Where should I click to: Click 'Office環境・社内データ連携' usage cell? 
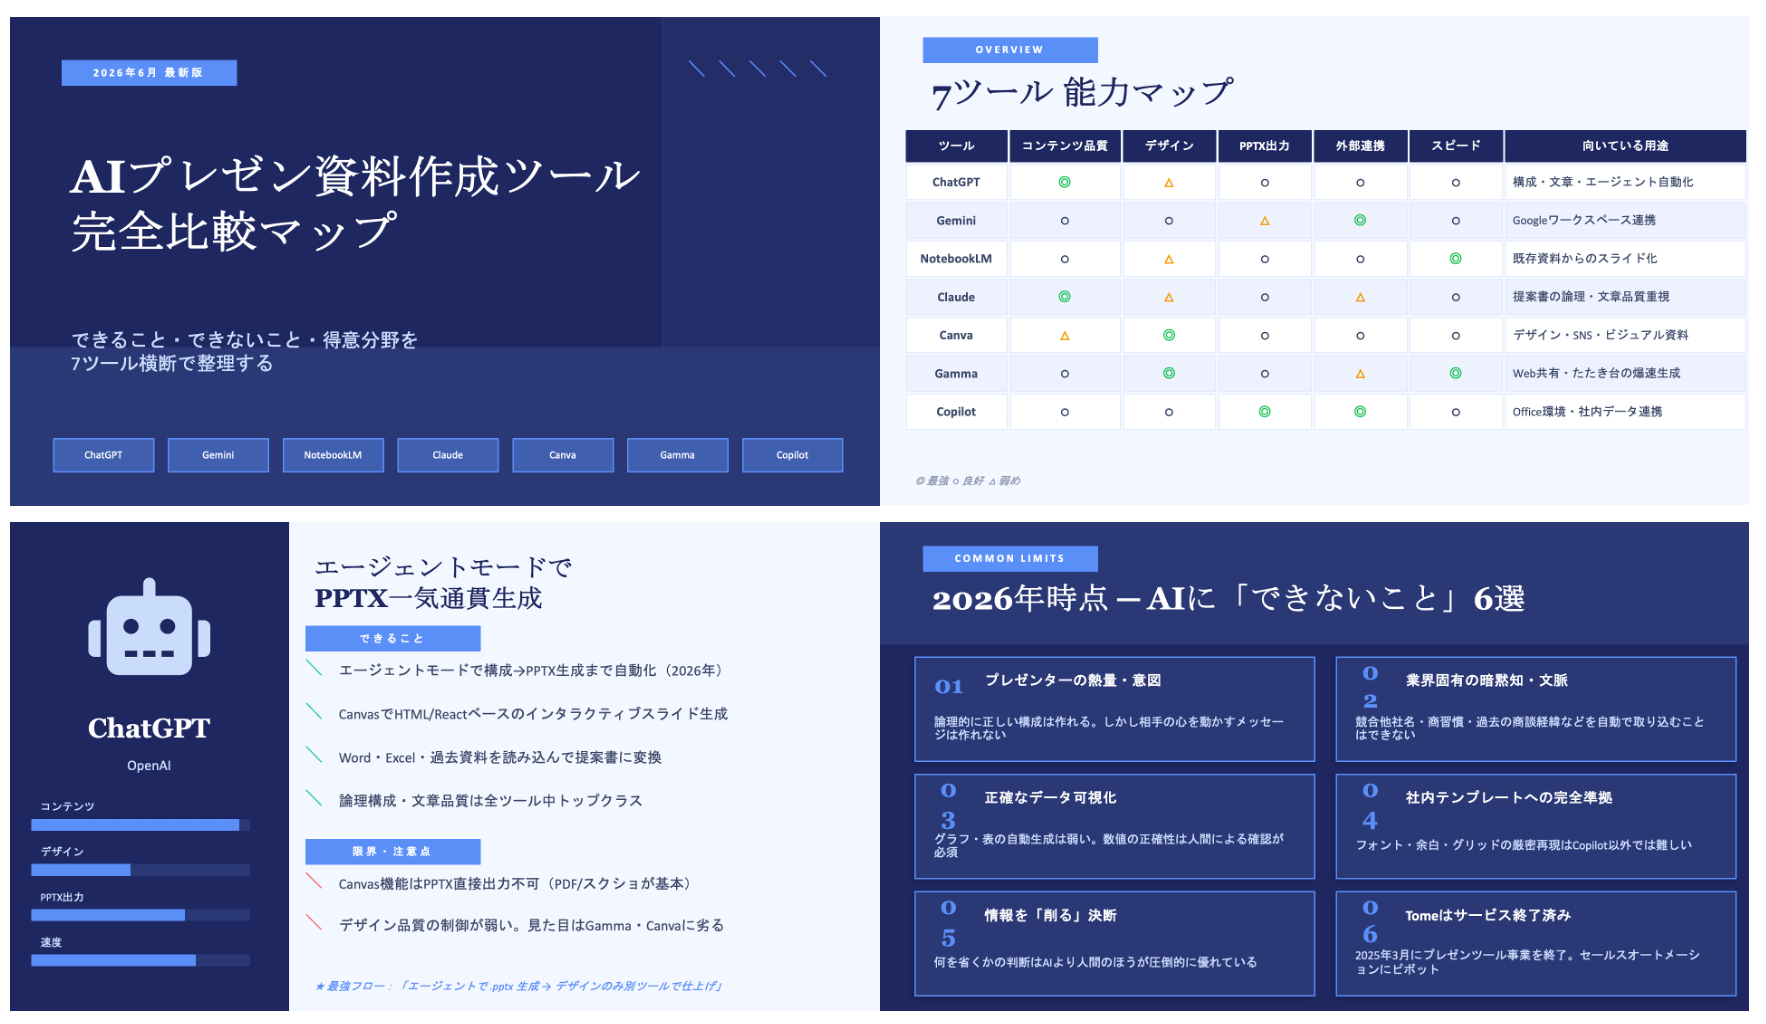point(1625,411)
